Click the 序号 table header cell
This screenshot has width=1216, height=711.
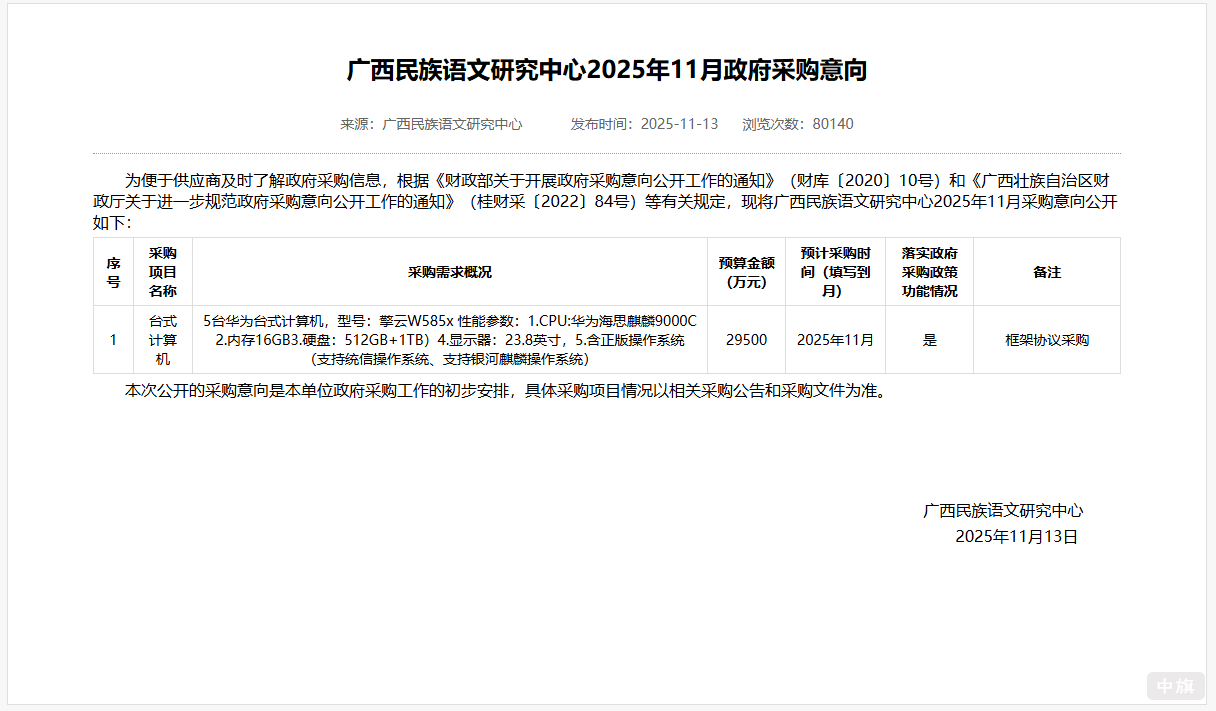pyautogui.click(x=113, y=271)
